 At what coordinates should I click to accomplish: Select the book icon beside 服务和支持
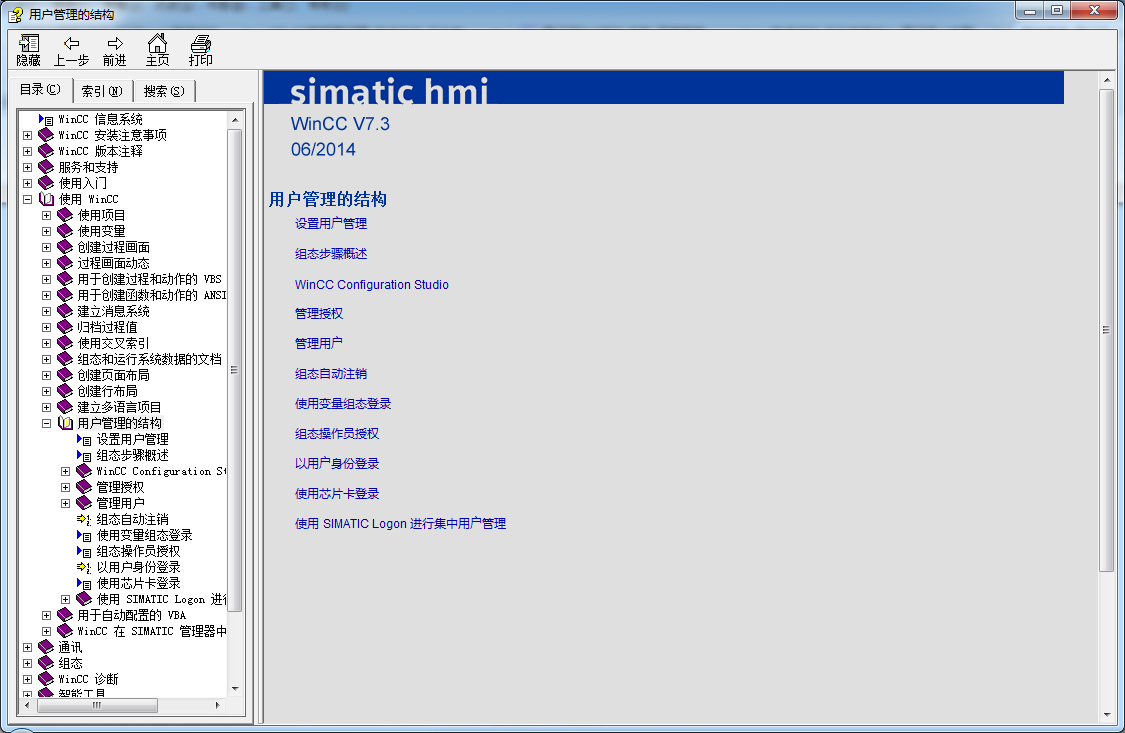pos(46,167)
